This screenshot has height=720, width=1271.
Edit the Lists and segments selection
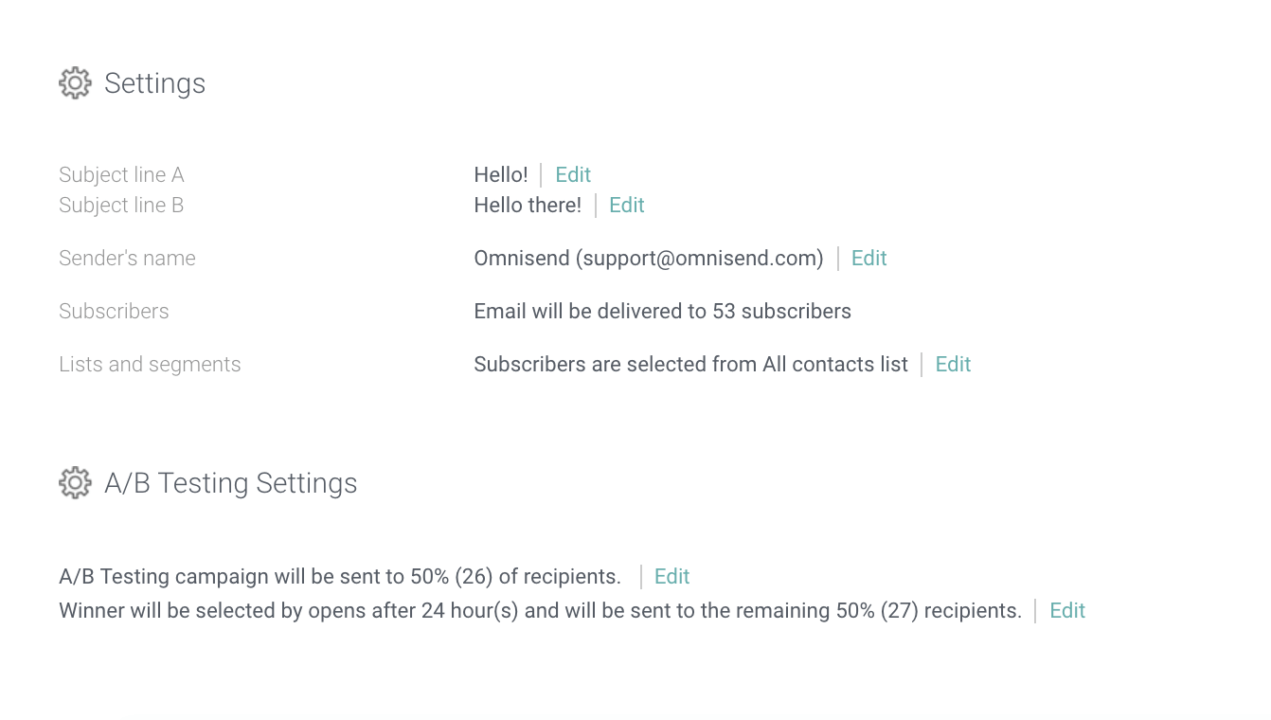click(x=952, y=364)
